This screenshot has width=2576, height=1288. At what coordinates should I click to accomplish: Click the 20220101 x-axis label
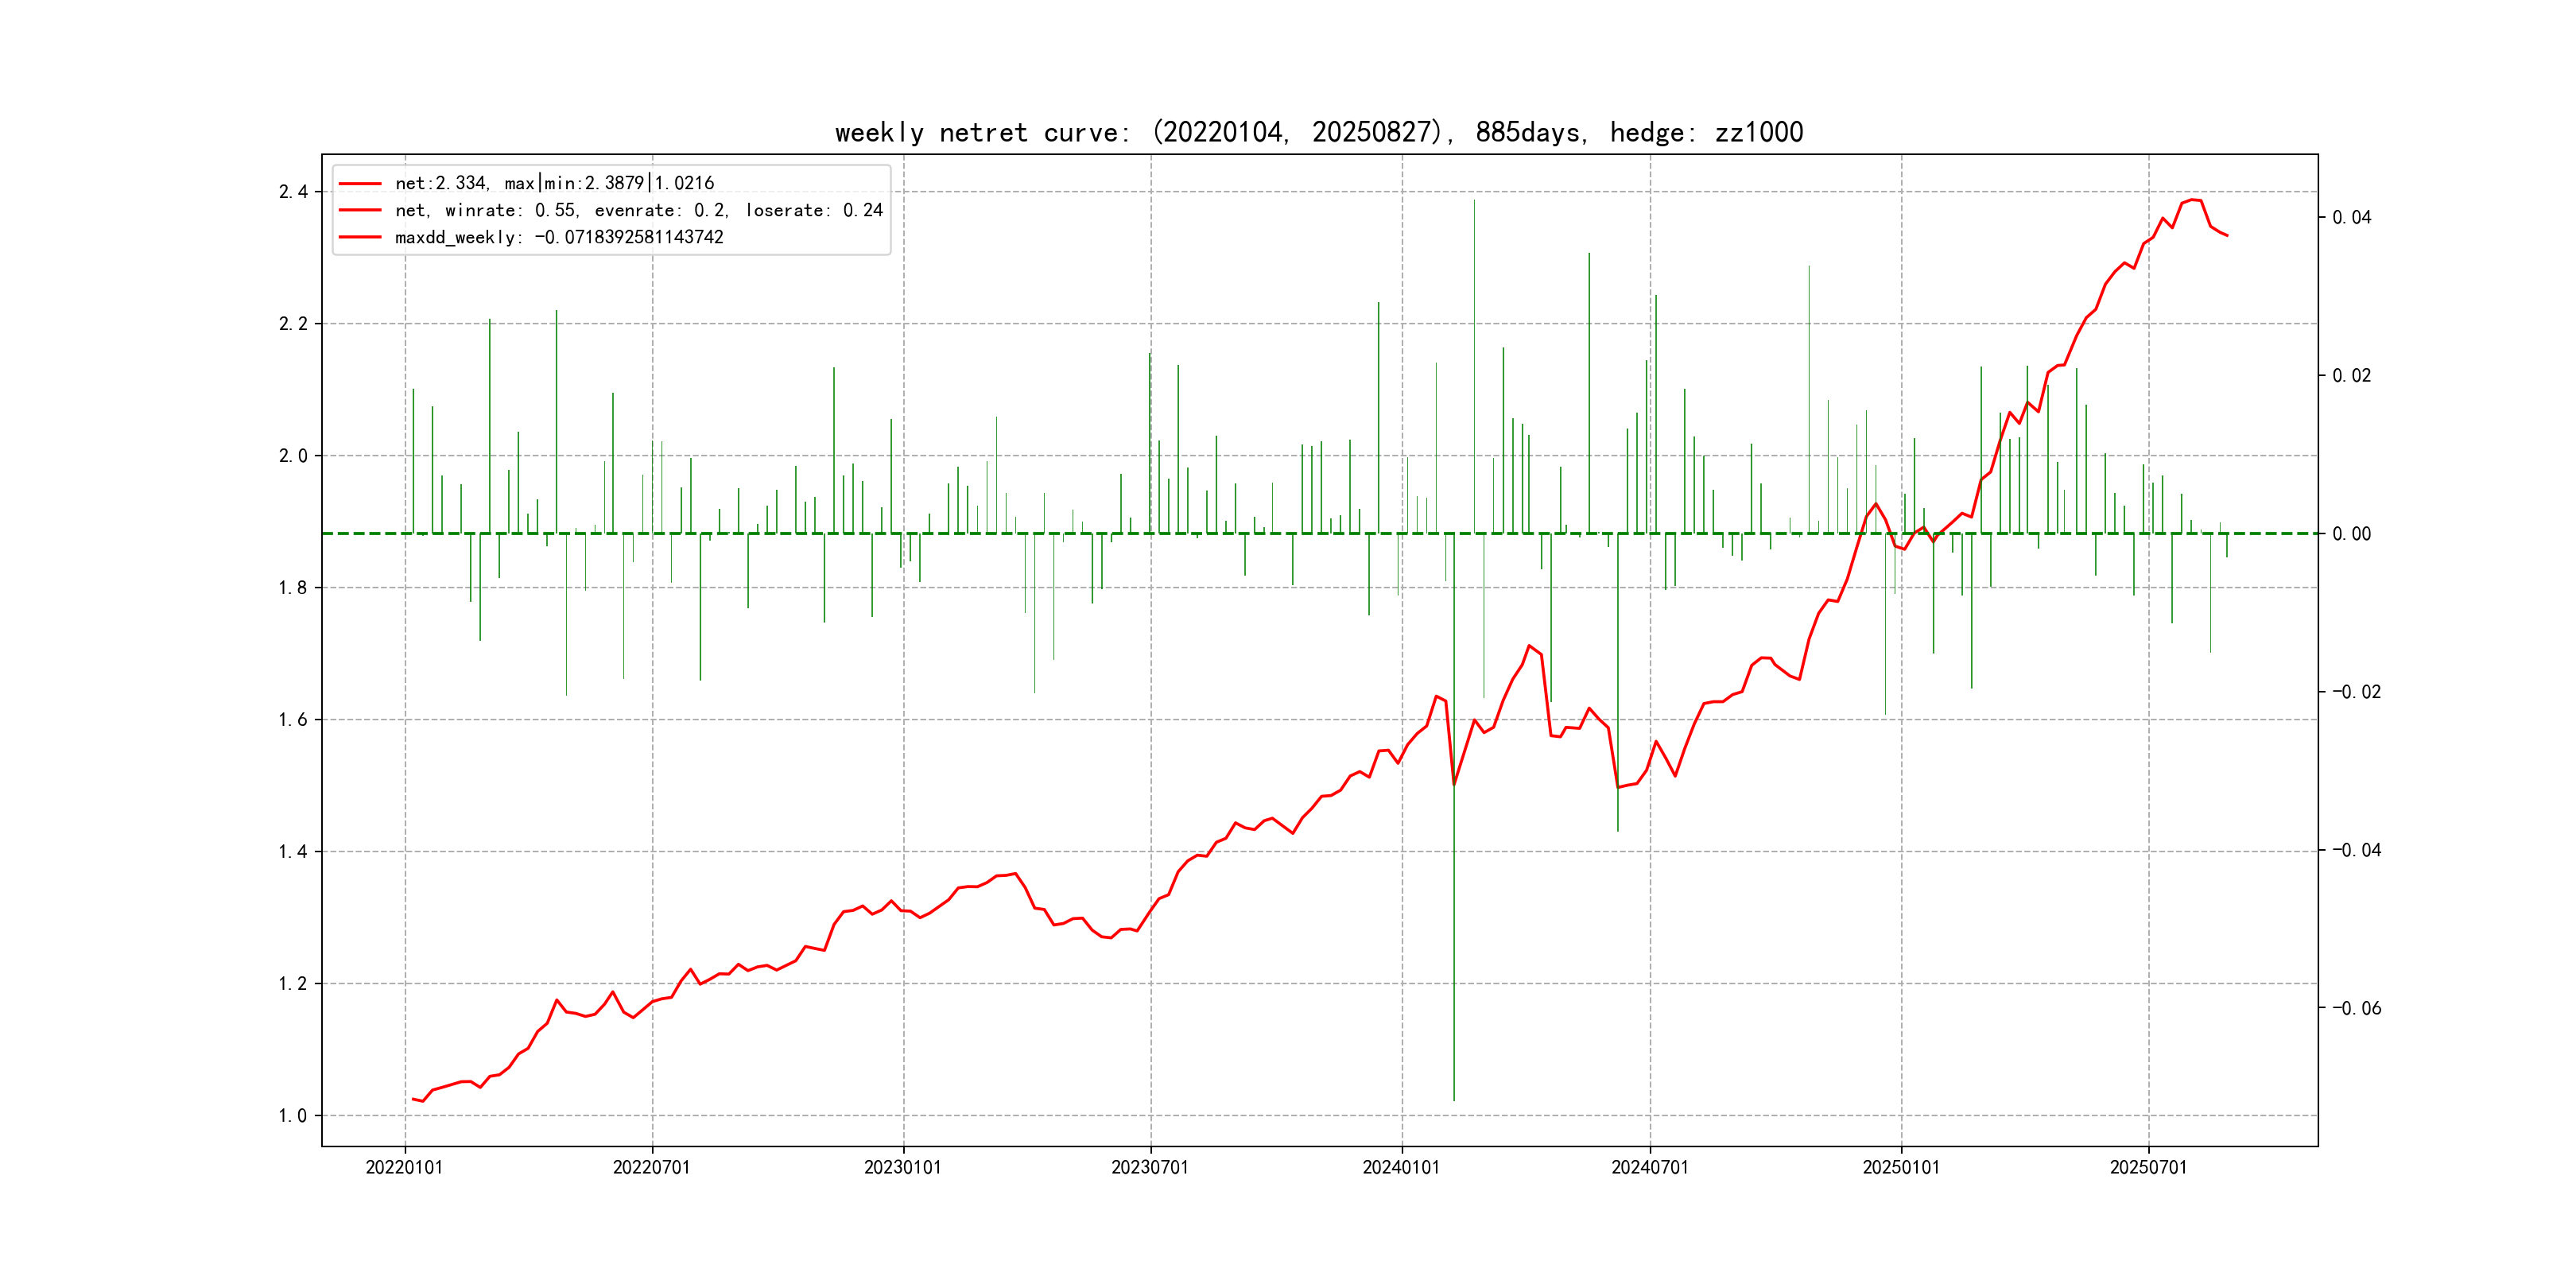click(x=404, y=1167)
